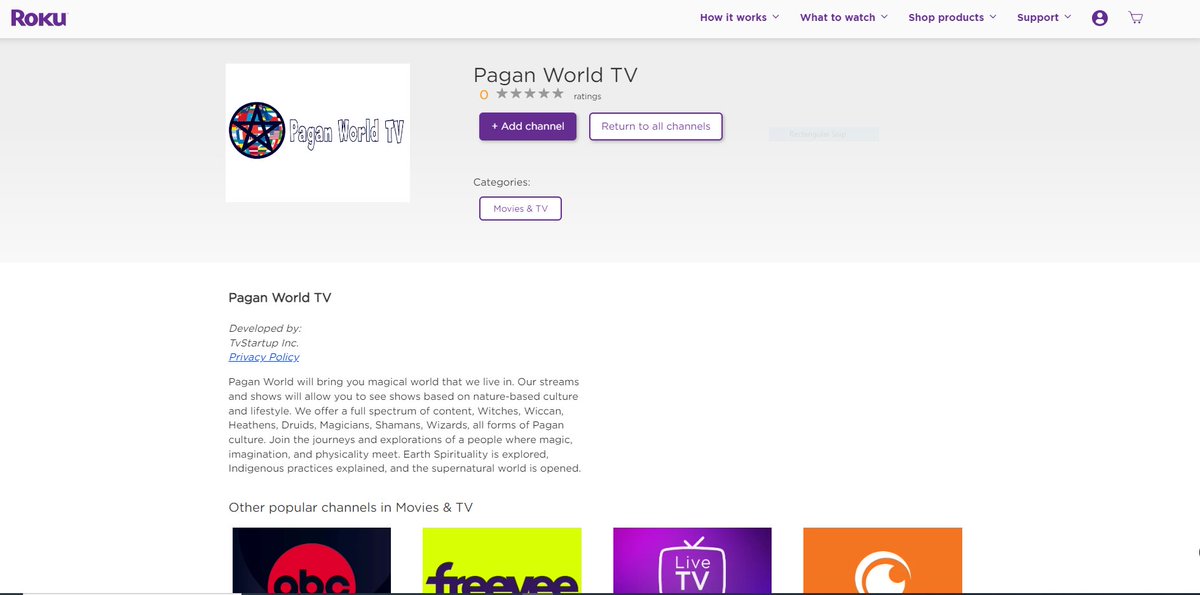Open the orange Crunchyroll channel tile

(x=882, y=561)
